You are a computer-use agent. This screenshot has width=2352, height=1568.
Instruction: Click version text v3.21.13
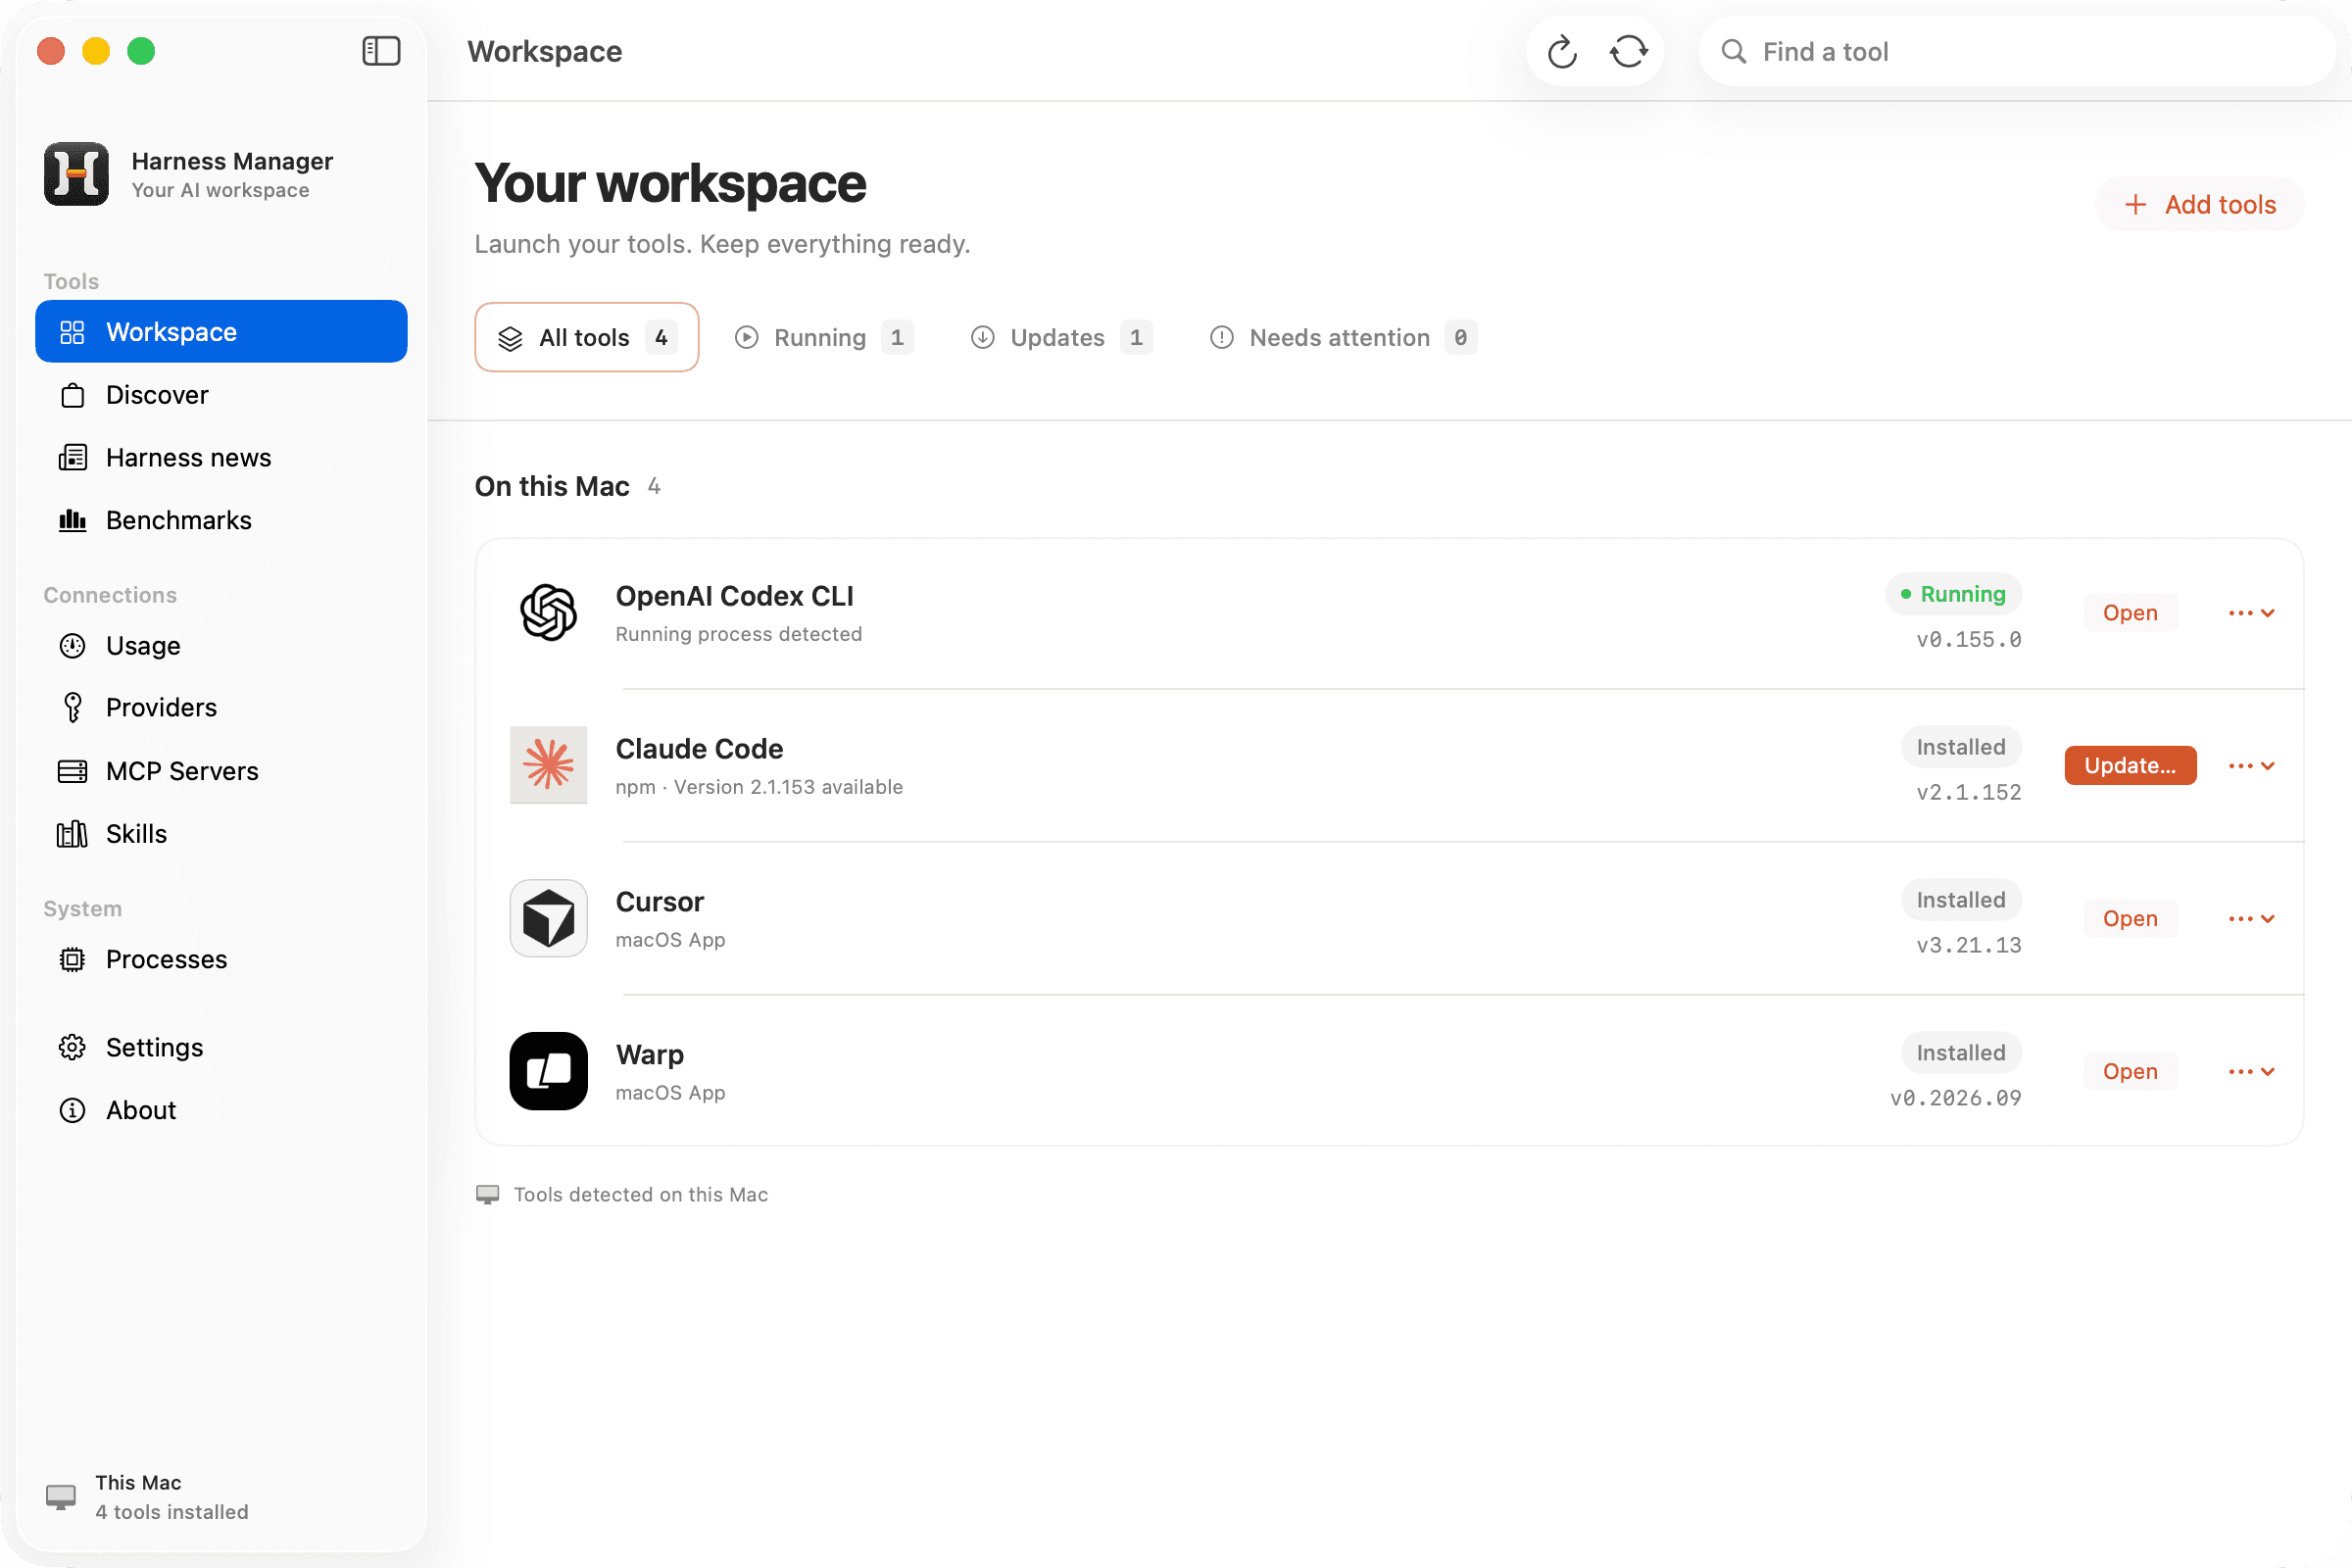pyautogui.click(x=1968, y=945)
